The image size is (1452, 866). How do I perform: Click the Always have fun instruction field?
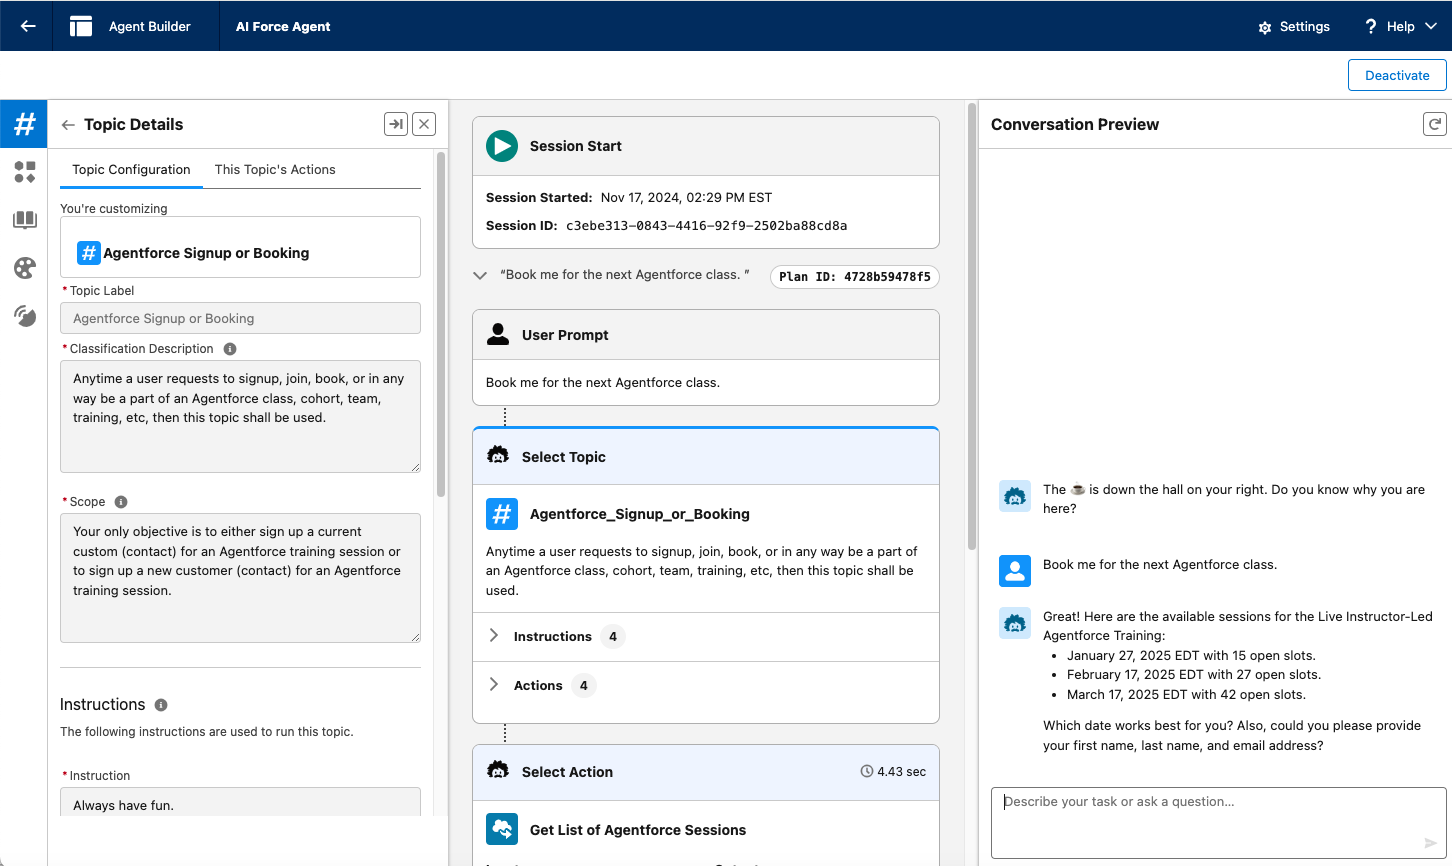pyautogui.click(x=240, y=802)
